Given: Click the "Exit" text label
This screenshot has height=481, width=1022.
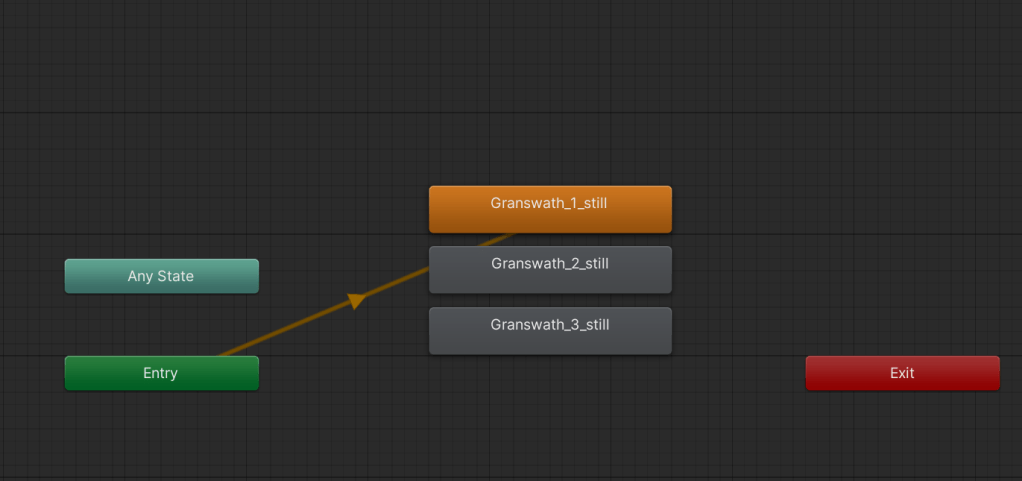Looking at the screenshot, I should click(902, 373).
